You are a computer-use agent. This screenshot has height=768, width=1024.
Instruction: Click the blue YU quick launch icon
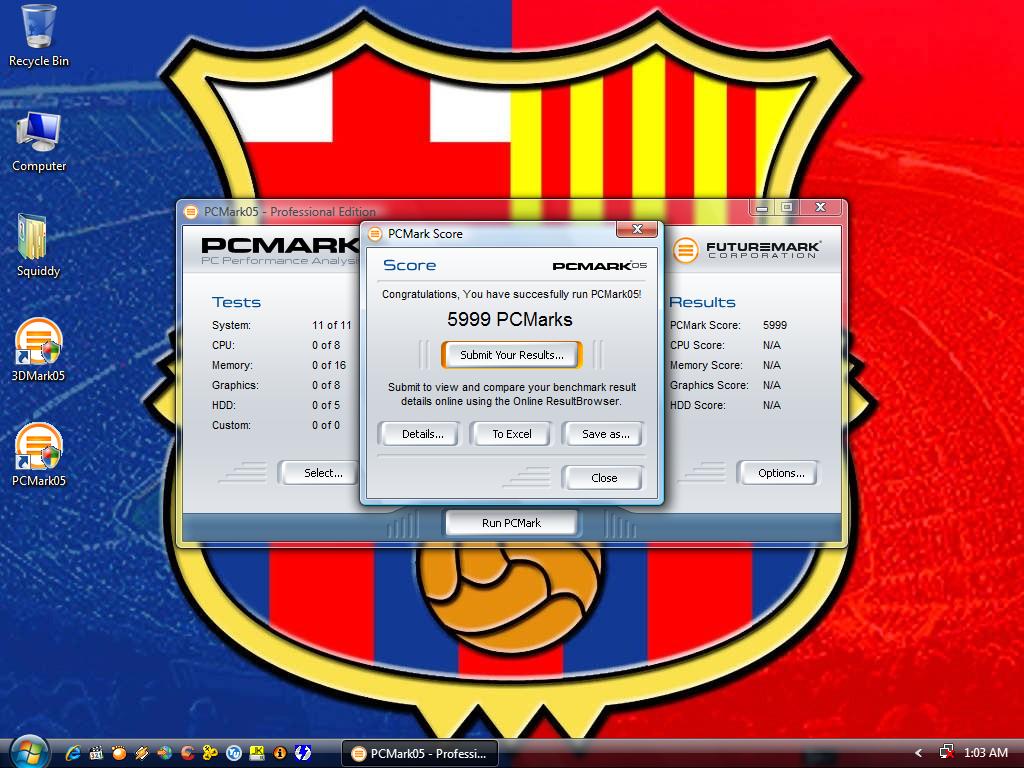pos(233,753)
